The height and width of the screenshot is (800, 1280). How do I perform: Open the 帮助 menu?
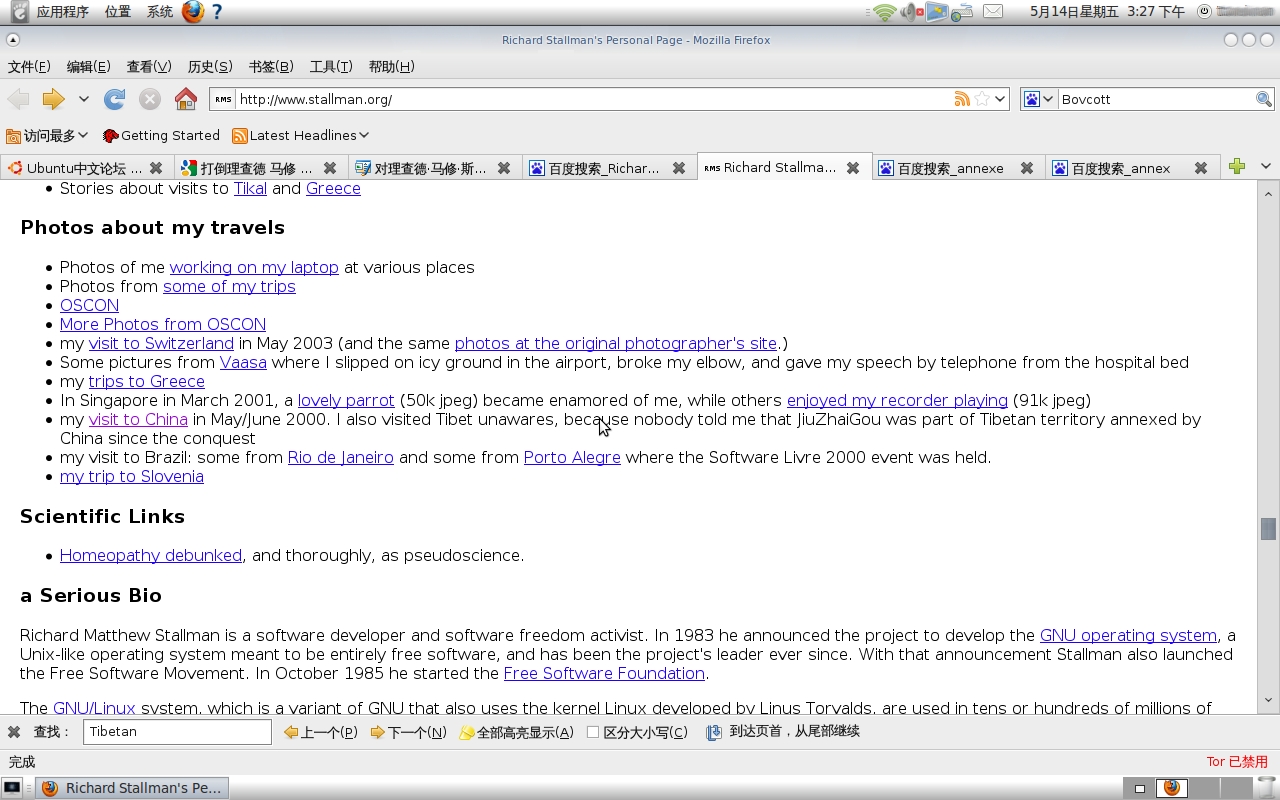point(391,66)
